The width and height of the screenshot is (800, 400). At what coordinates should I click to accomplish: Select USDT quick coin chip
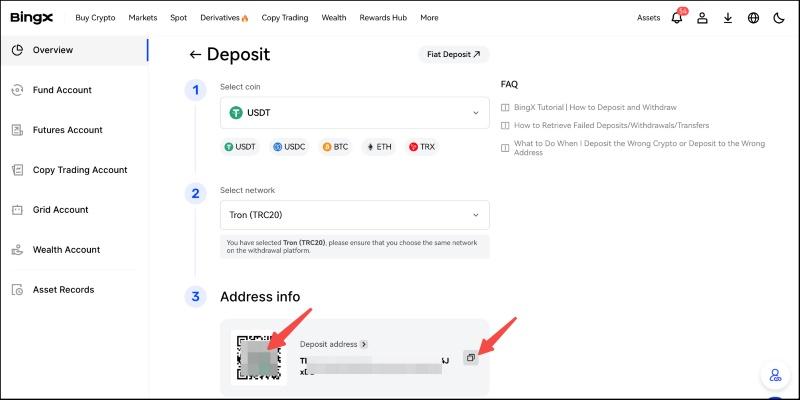point(240,147)
